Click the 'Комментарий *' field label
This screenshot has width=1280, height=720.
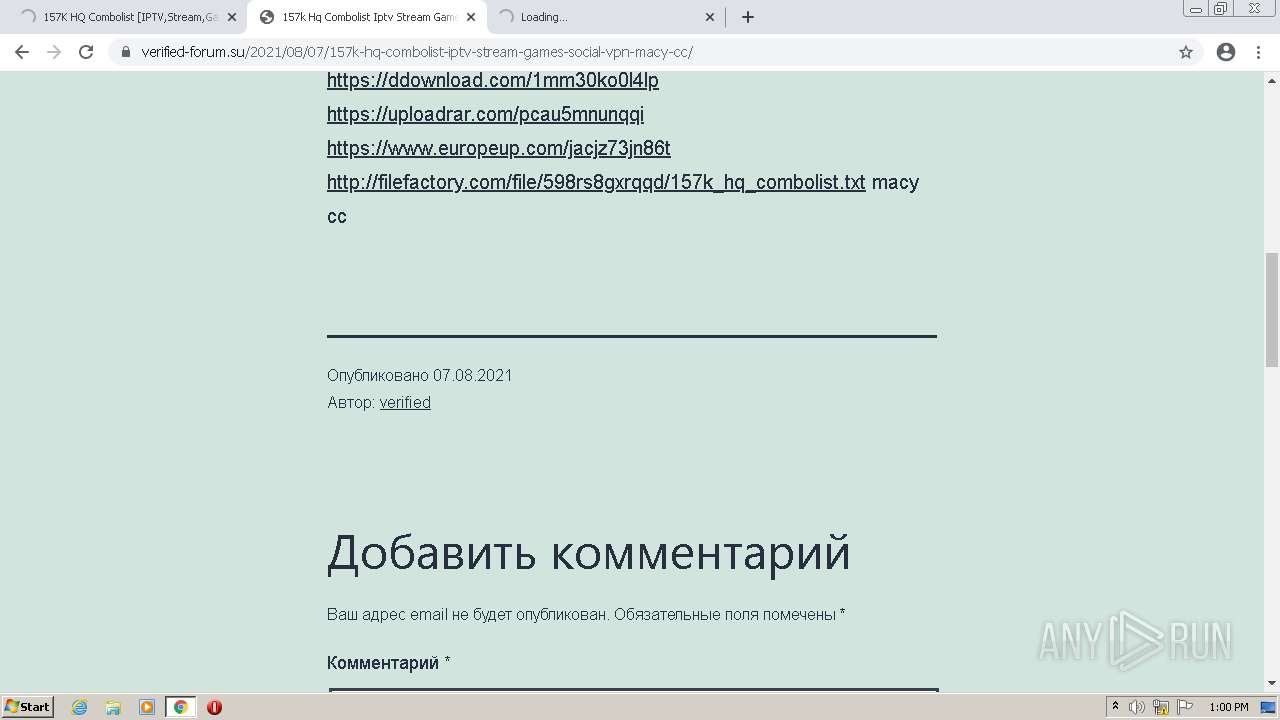point(388,663)
